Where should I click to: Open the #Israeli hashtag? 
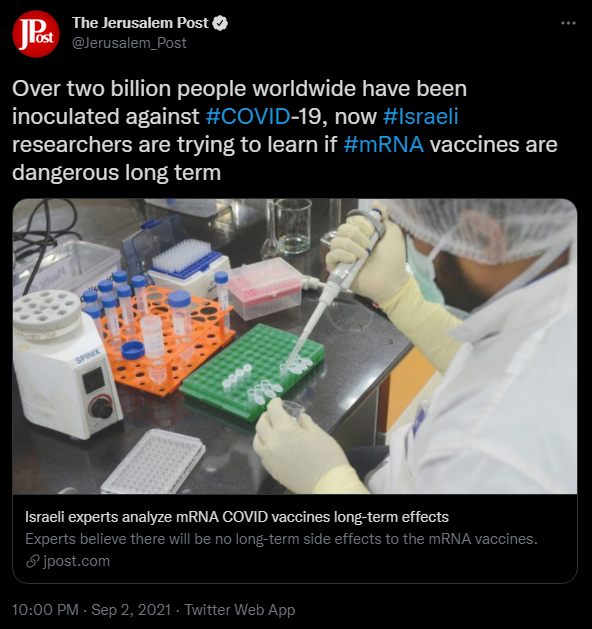coord(420,116)
